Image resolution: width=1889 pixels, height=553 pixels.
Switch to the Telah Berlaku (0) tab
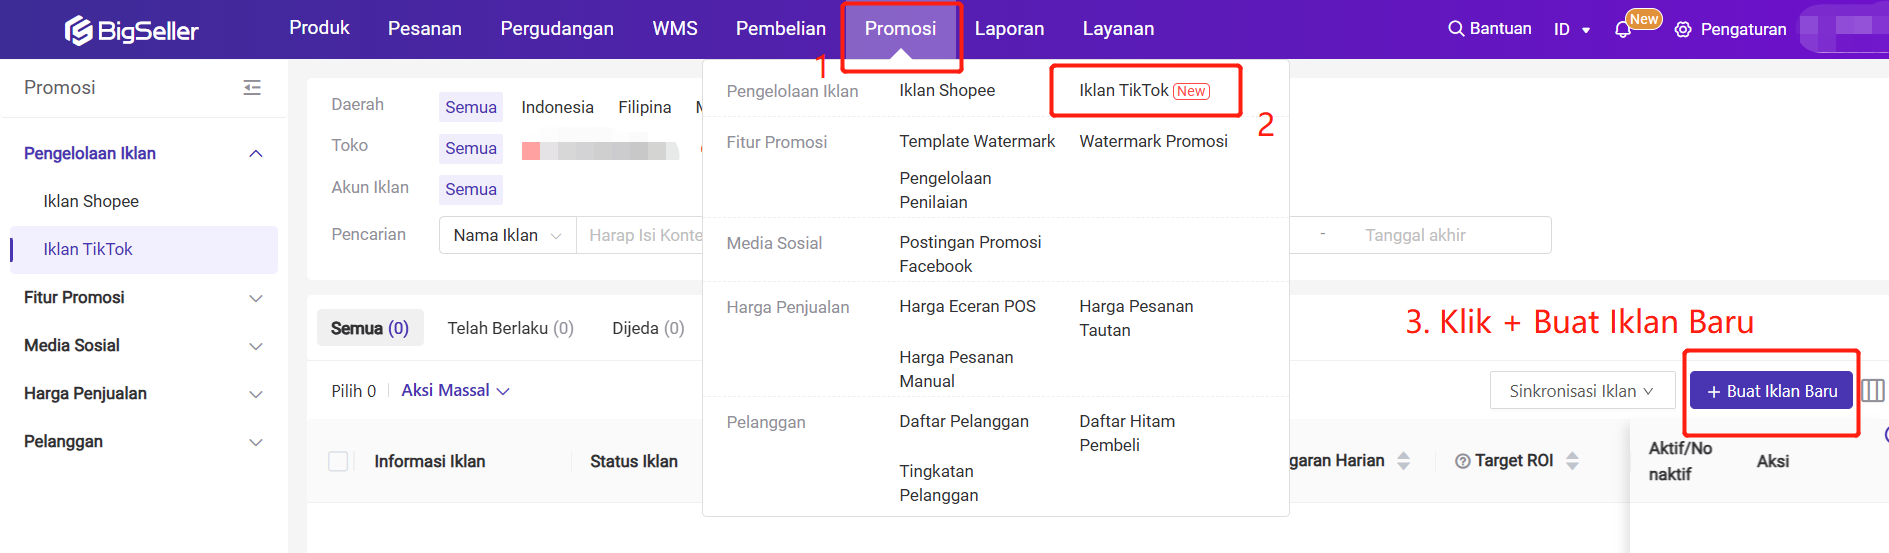point(510,328)
